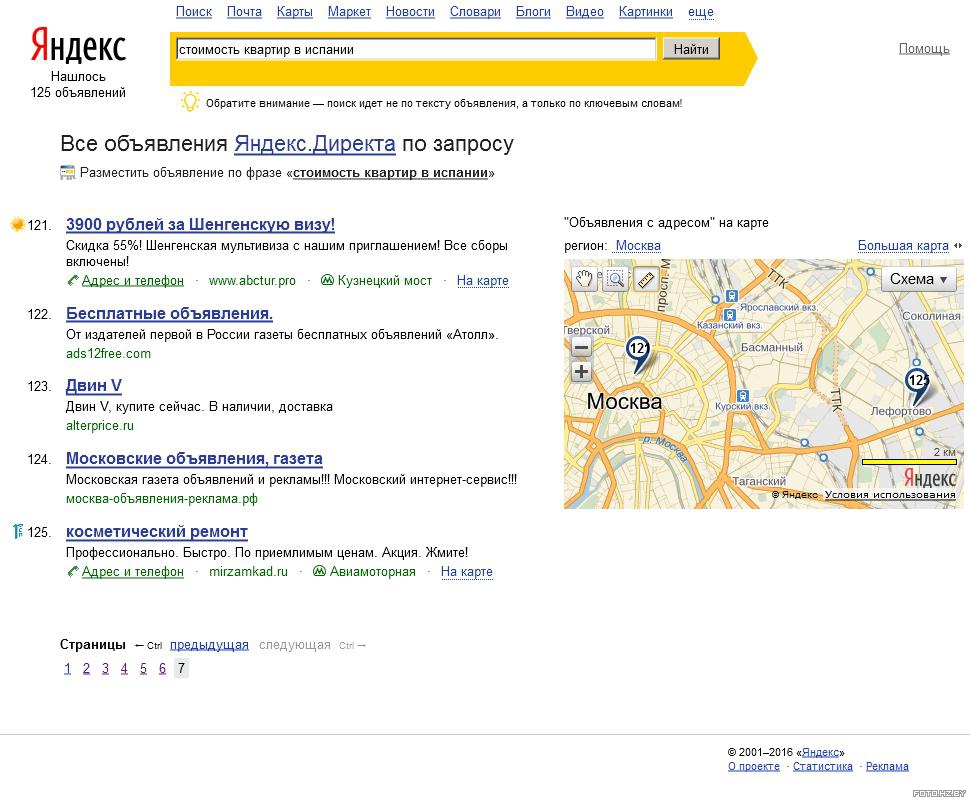Viewport: 970px width, 801px height.
Task: Open the Поиск service tab
Action: pyautogui.click(x=194, y=12)
